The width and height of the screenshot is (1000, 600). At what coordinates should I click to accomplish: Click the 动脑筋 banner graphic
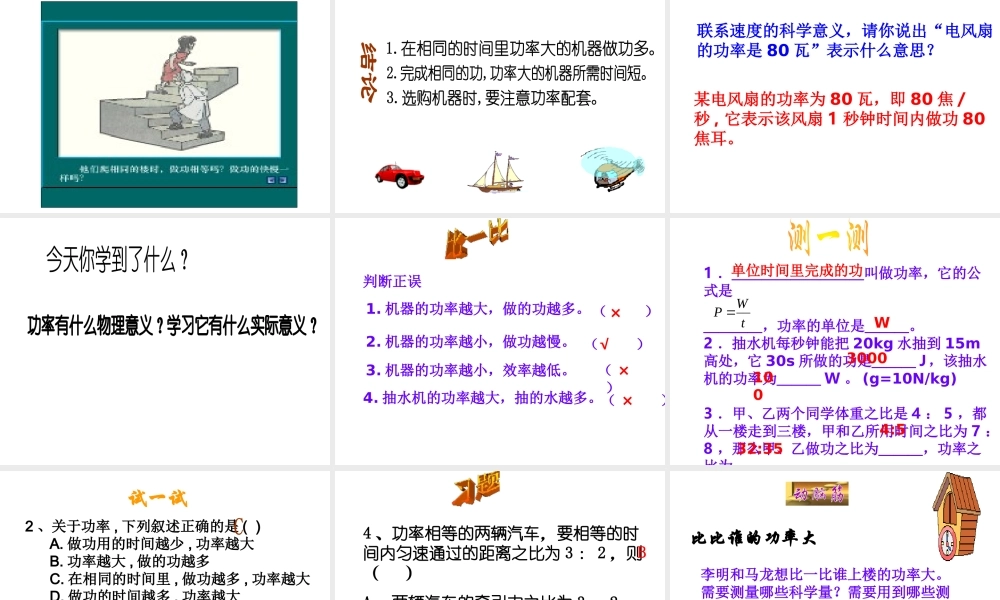click(x=817, y=494)
